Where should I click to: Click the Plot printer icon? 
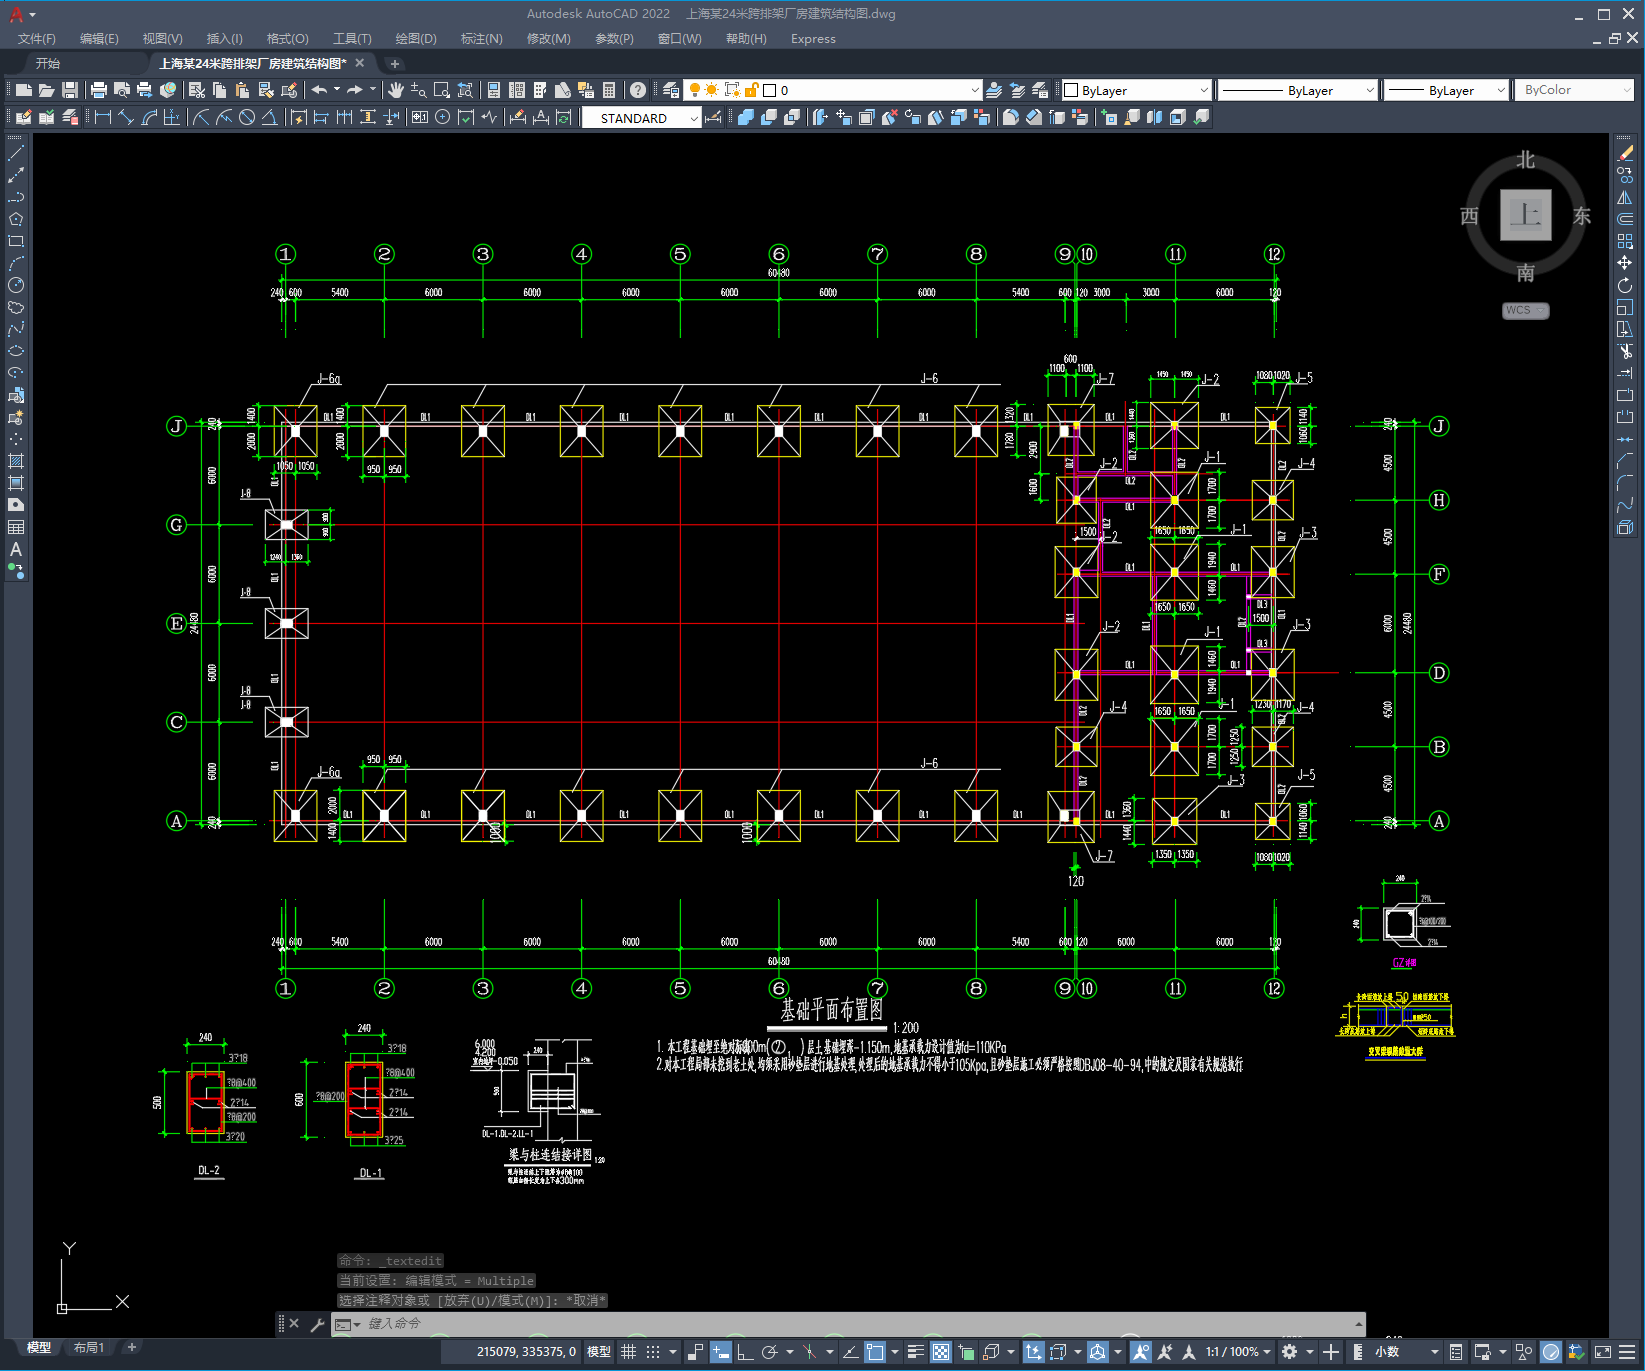pyautogui.click(x=99, y=90)
